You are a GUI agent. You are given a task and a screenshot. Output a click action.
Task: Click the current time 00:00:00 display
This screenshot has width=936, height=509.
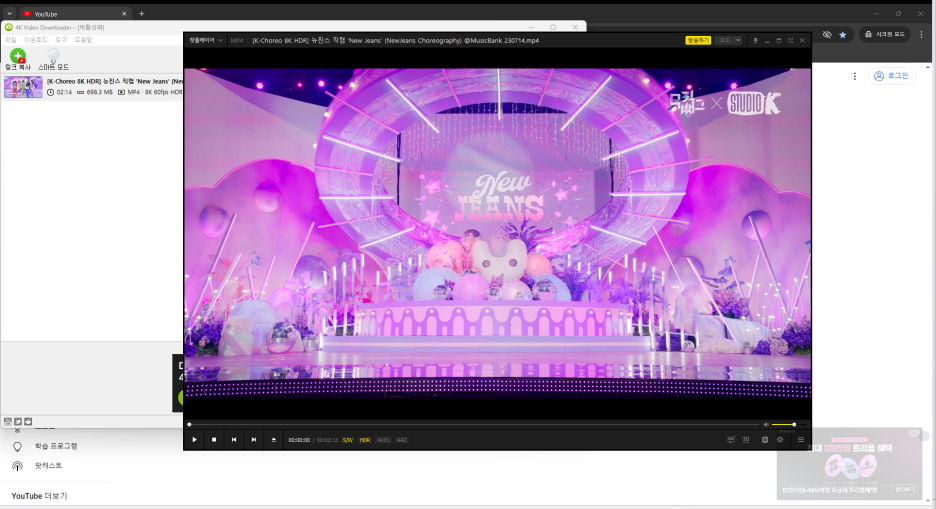299,440
